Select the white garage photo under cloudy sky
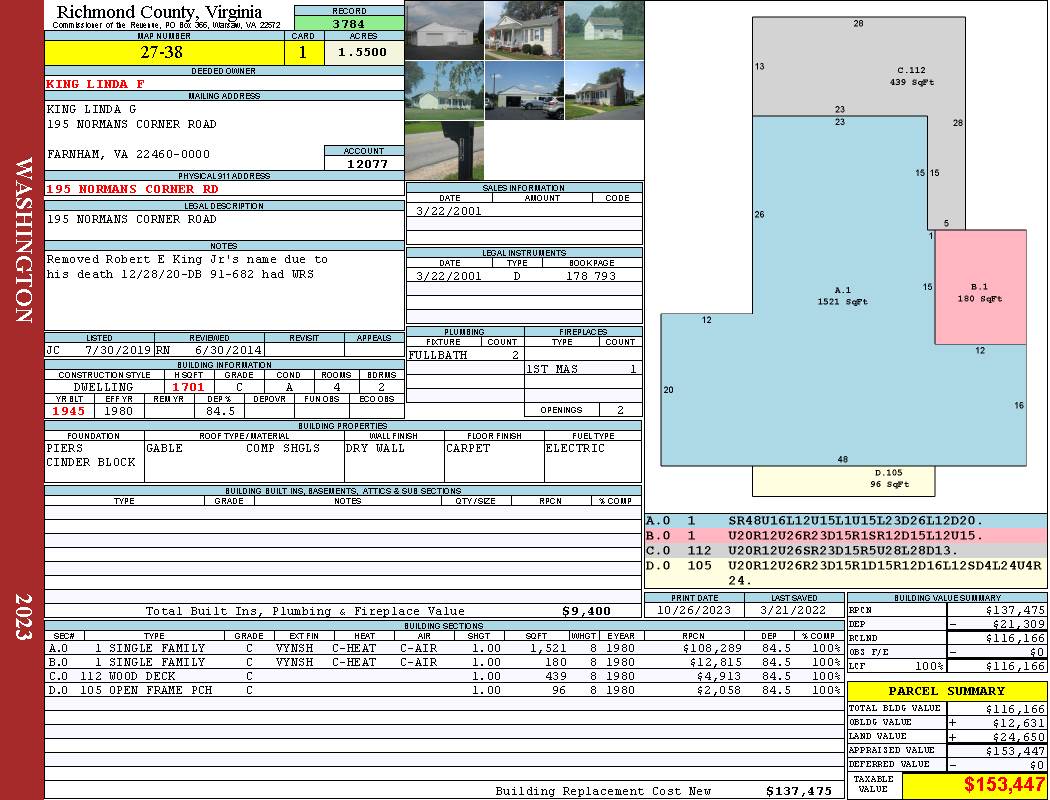 [x=444, y=30]
